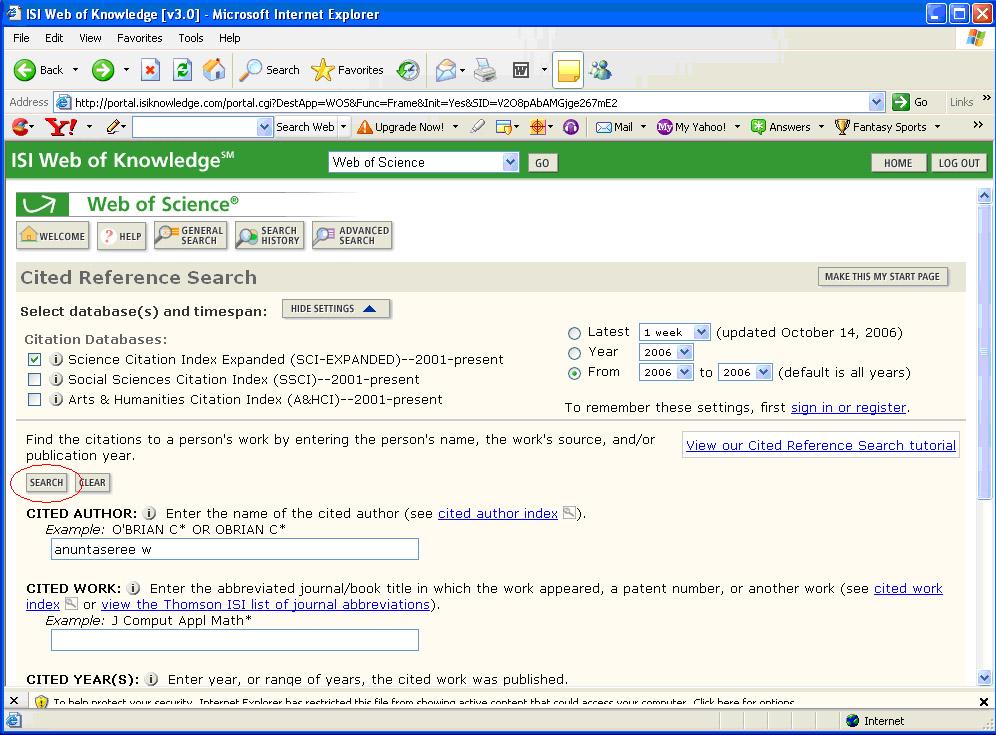The image size is (996, 735).
Task: Check Arts & Humanities Citation Index checkbox
Action: click(34, 400)
